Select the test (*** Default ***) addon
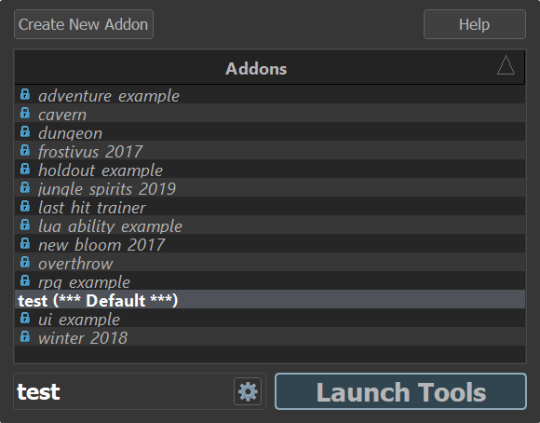Screen dimensions: 540x423 (x=270, y=299)
